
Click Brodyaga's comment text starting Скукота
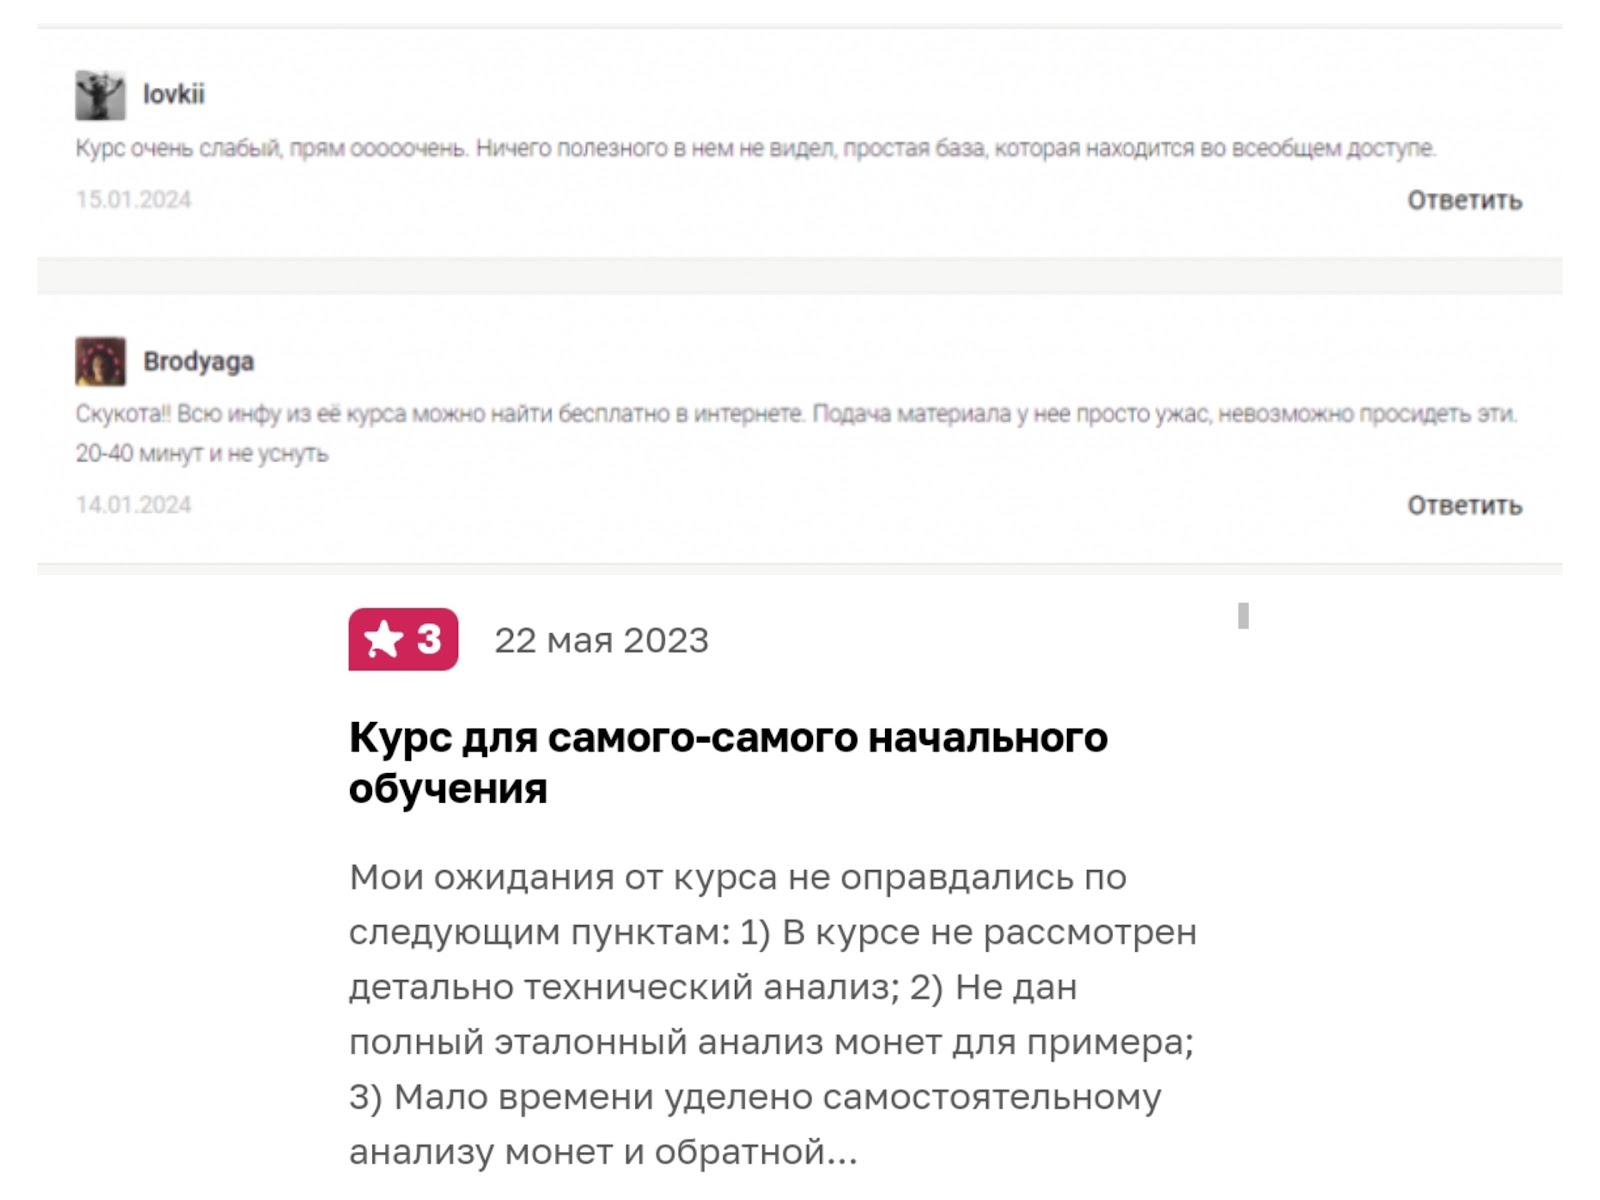pyautogui.click(x=797, y=433)
